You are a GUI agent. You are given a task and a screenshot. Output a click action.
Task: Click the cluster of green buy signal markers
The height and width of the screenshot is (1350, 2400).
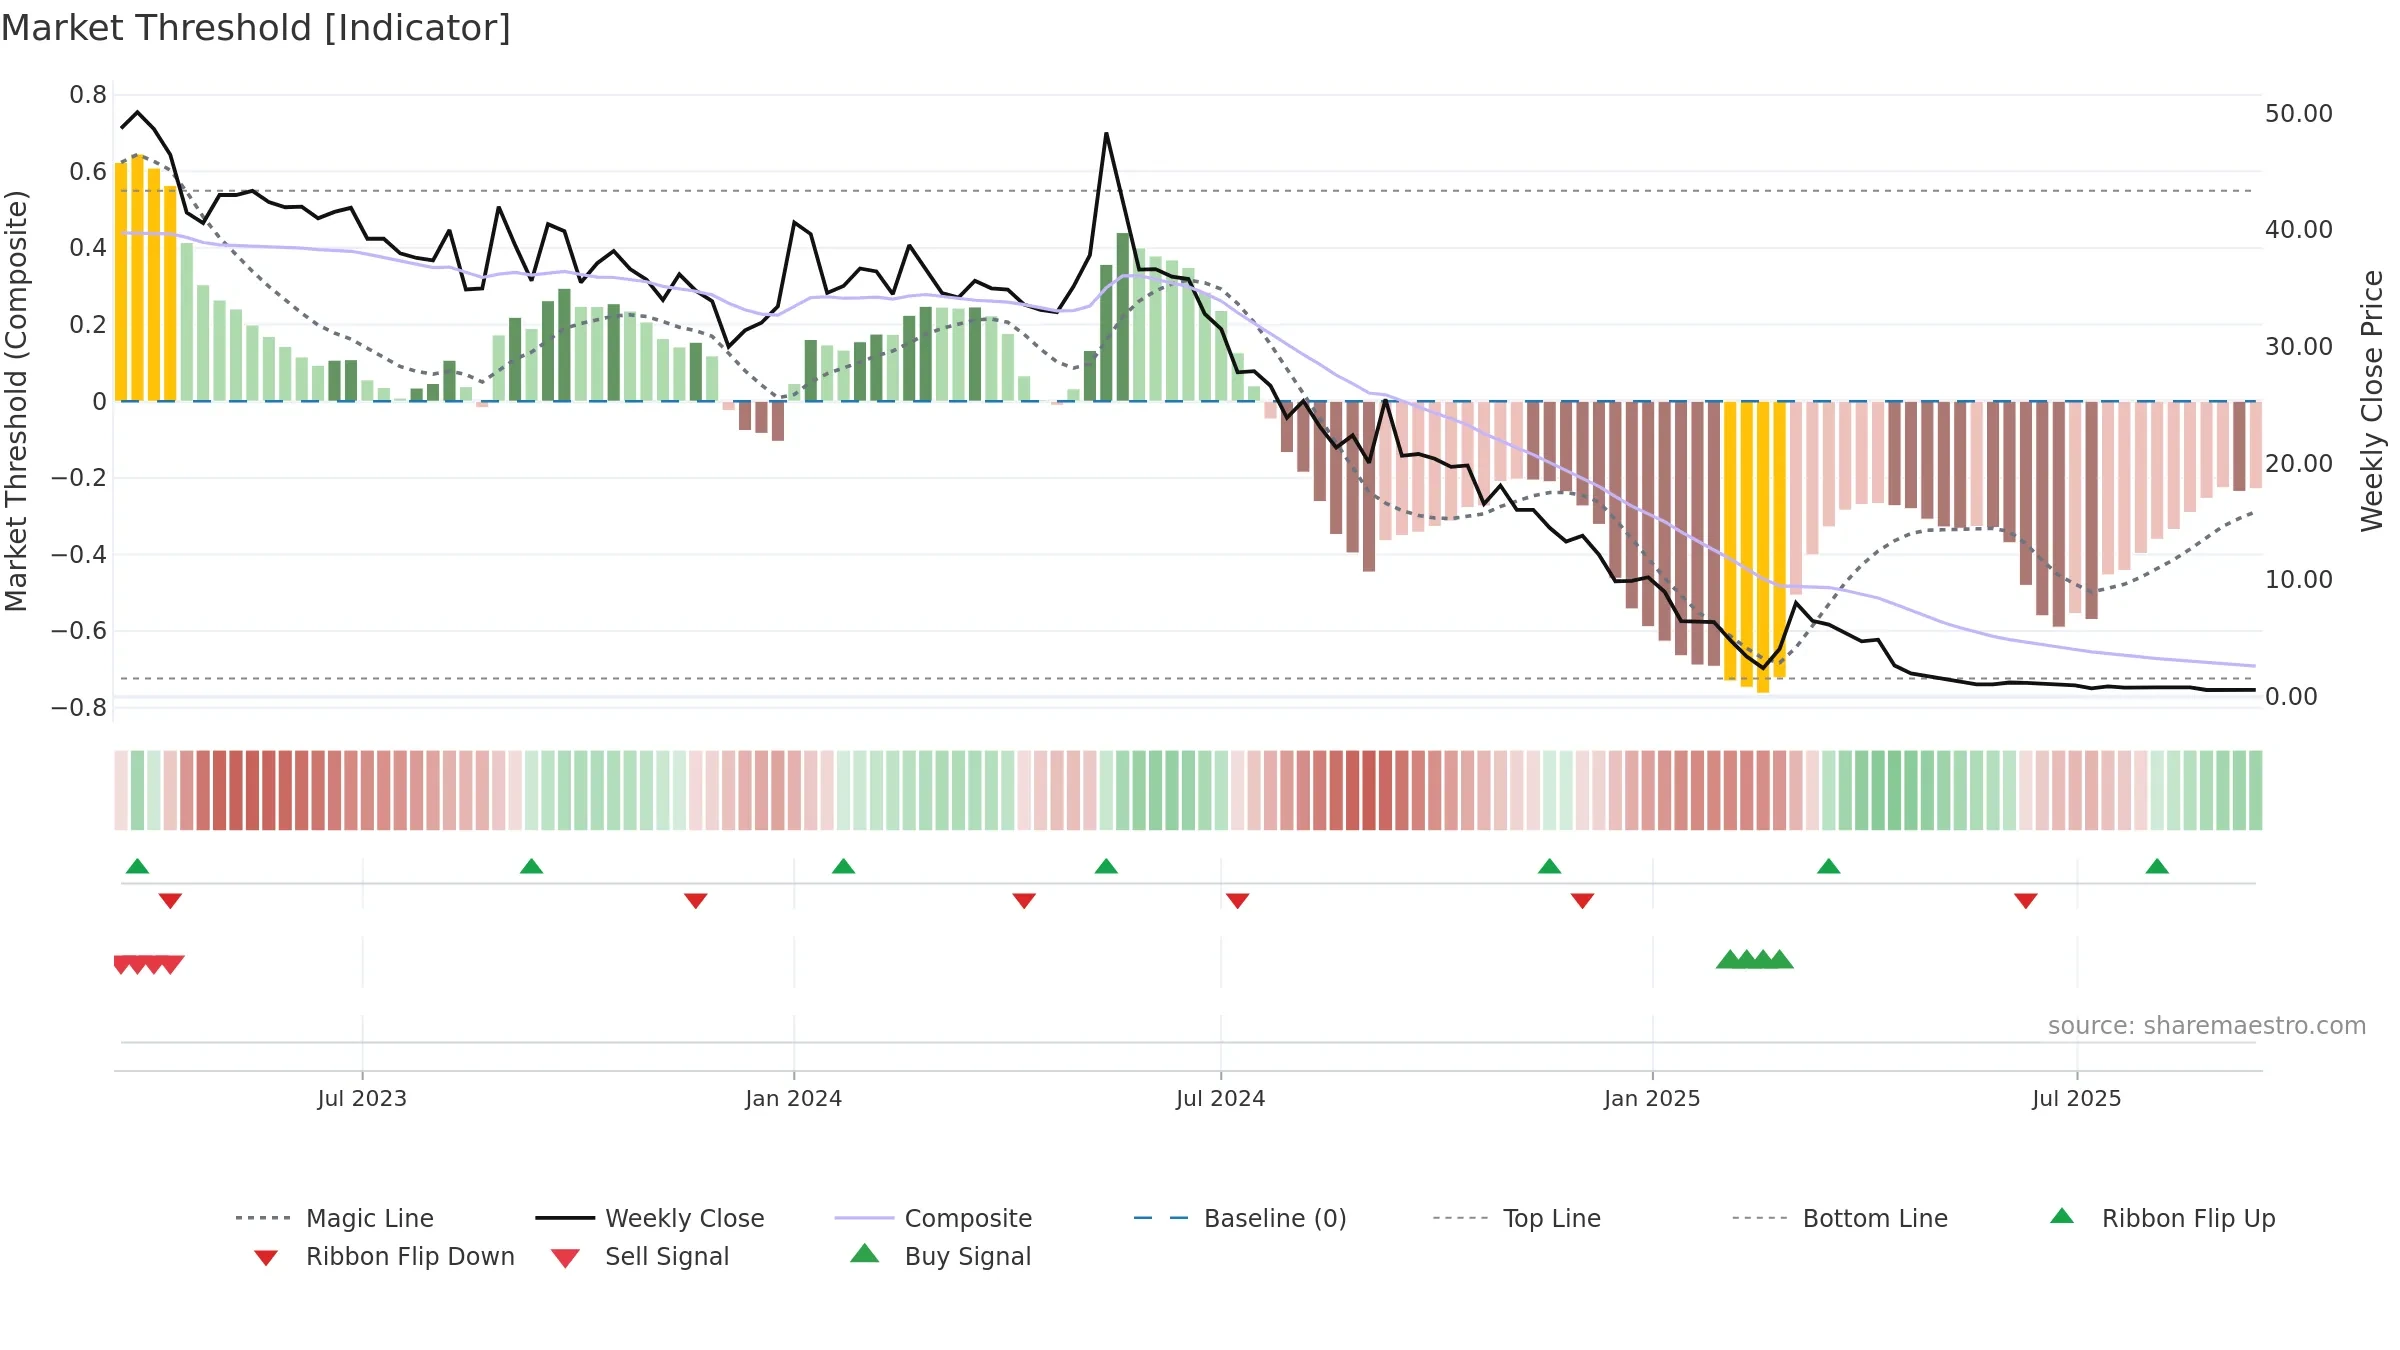tap(1755, 960)
